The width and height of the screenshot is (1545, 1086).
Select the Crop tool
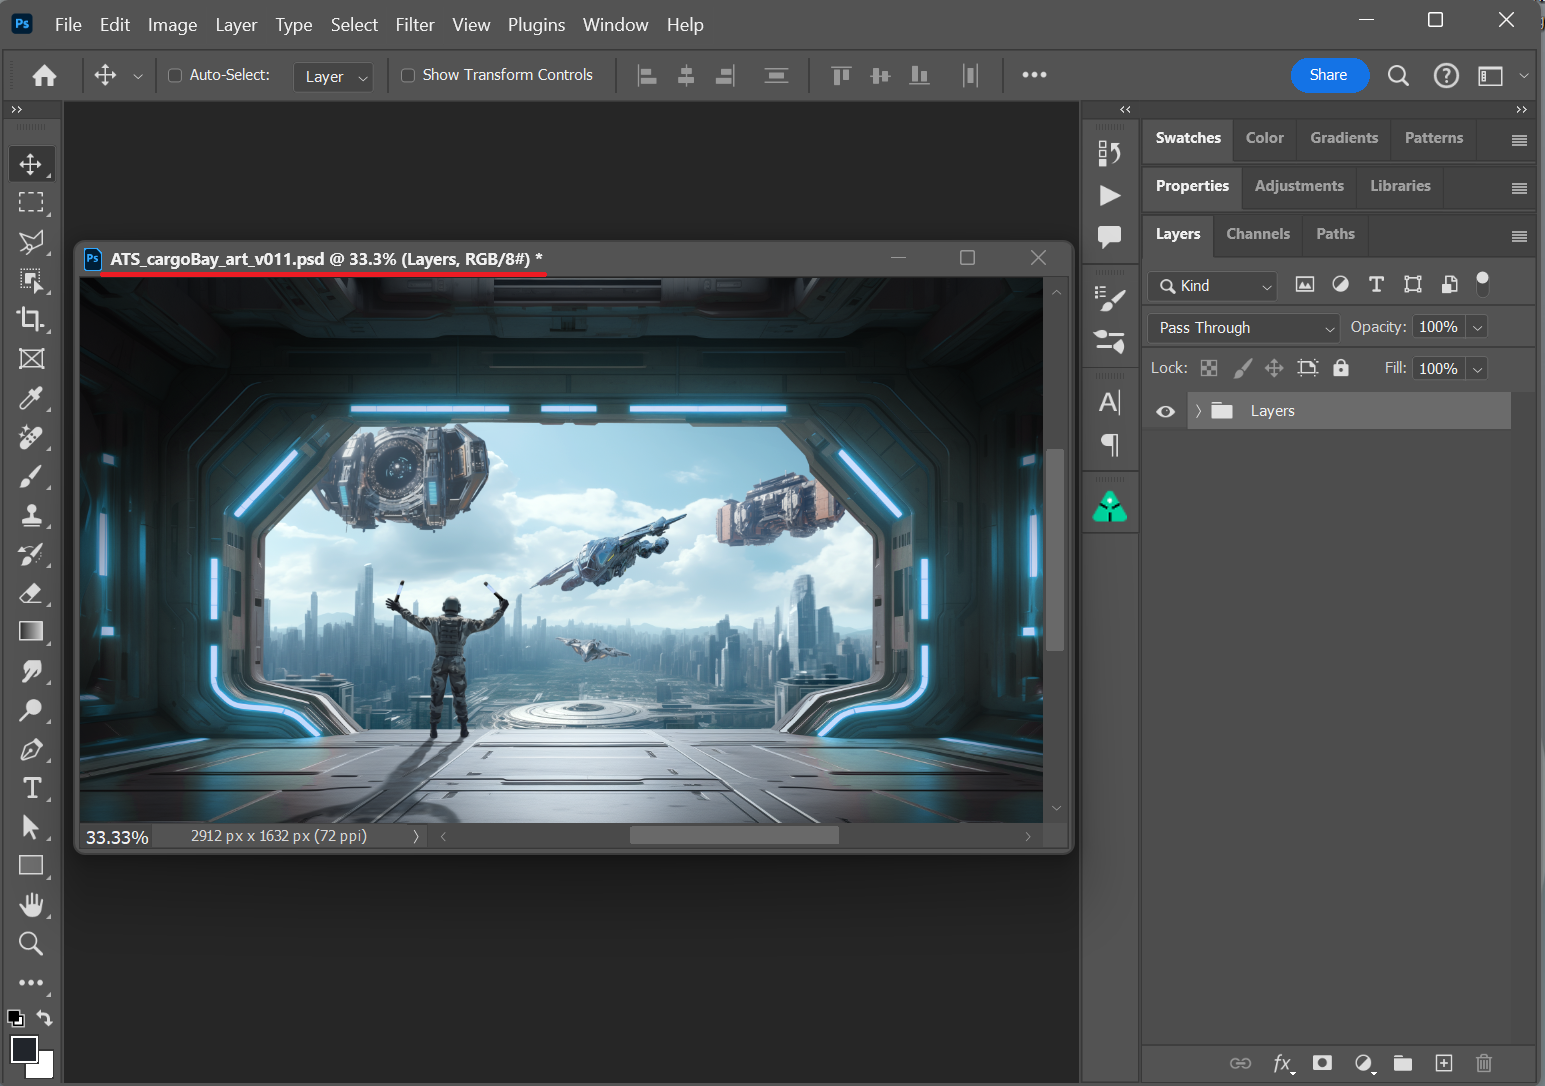coord(31,320)
